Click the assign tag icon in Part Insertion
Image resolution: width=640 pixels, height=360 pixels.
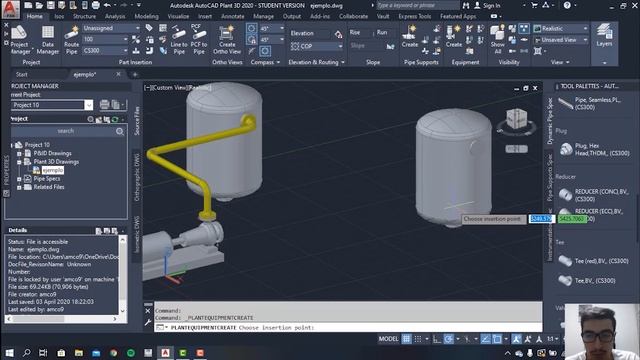point(149,28)
